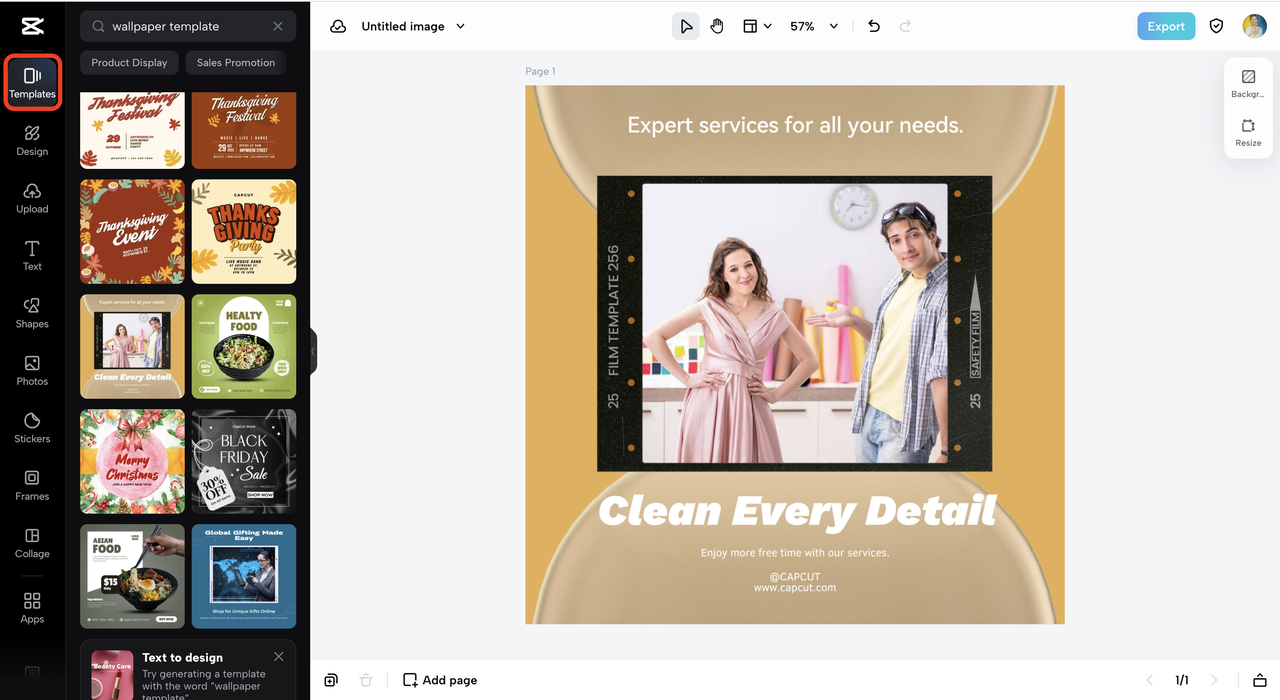The width and height of the screenshot is (1280, 700).
Task: Filter by Sales Promotion
Action: (x=236, y=62)
